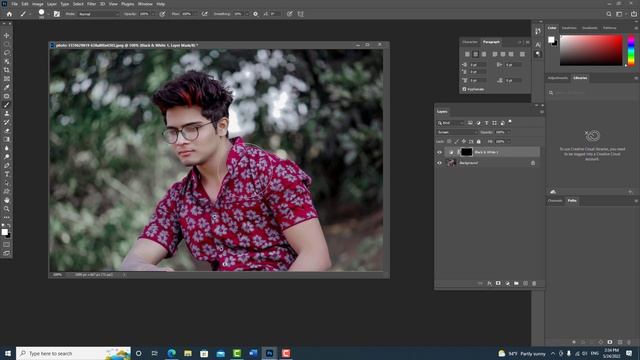Pick a color in the color field
This screenshot has height=360, width=640.
pyautogui.click(x=591, y=50)
